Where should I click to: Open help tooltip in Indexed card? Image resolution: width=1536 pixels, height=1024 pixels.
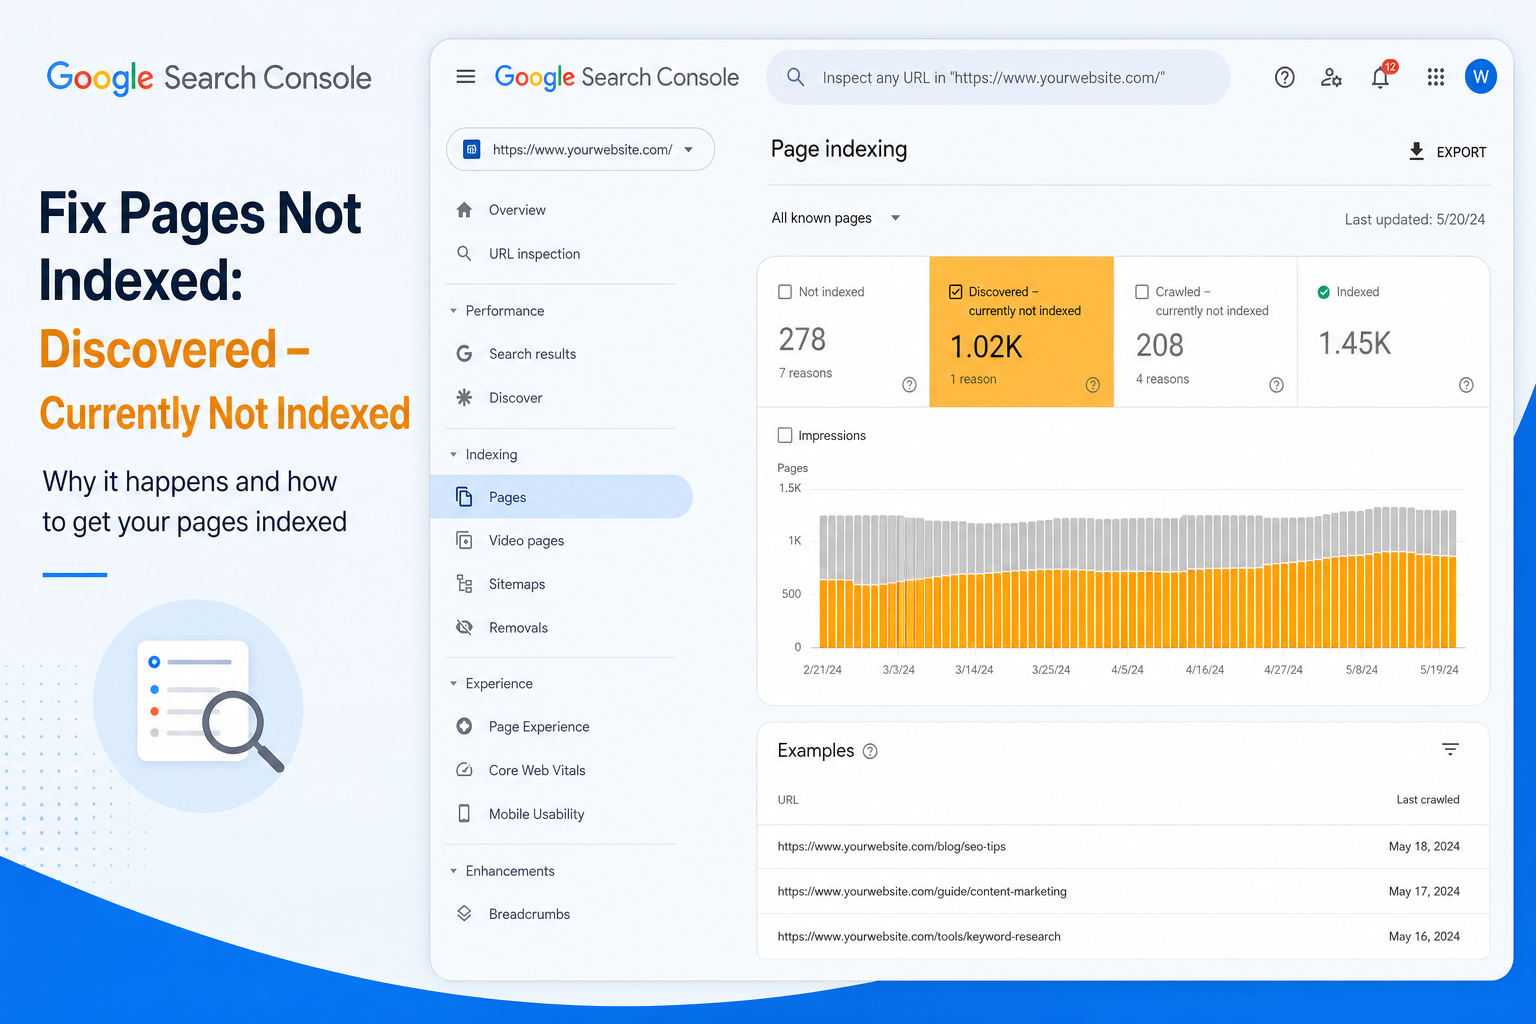pos(1466,385)
